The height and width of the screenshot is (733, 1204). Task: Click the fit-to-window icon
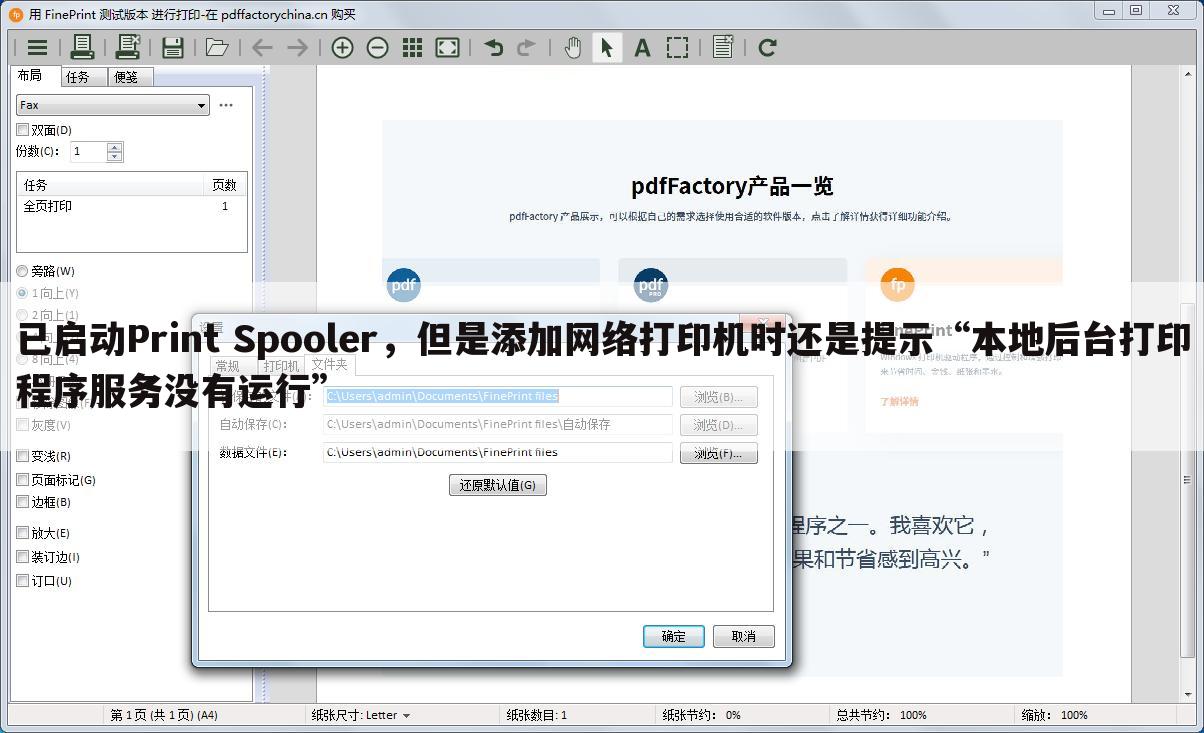coord(447,47)
